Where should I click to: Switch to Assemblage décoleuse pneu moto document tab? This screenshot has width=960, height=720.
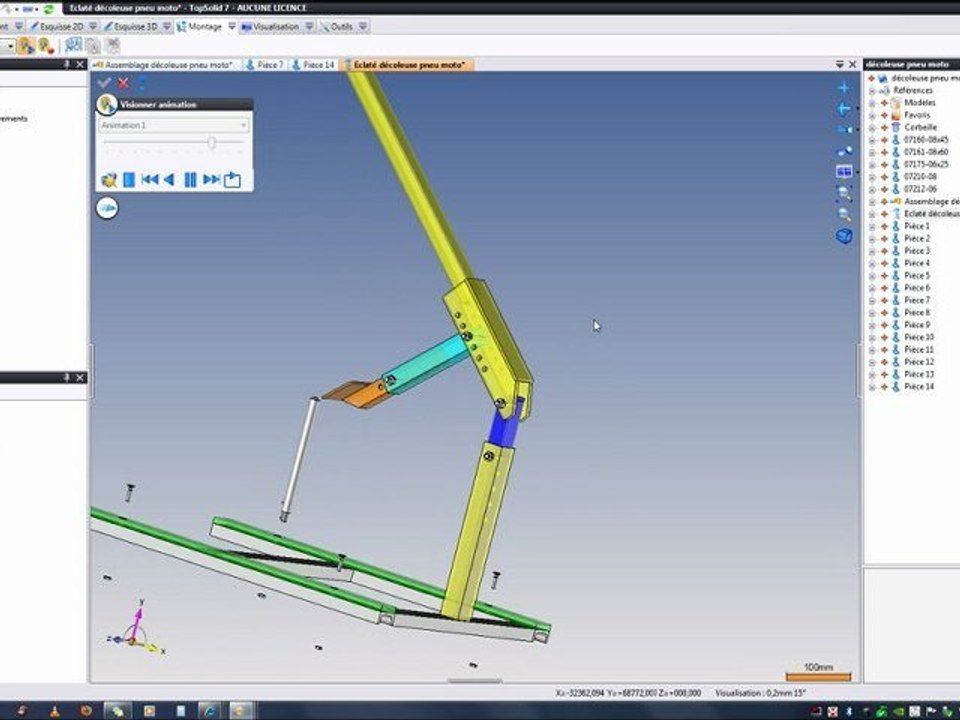pos(165,64)
